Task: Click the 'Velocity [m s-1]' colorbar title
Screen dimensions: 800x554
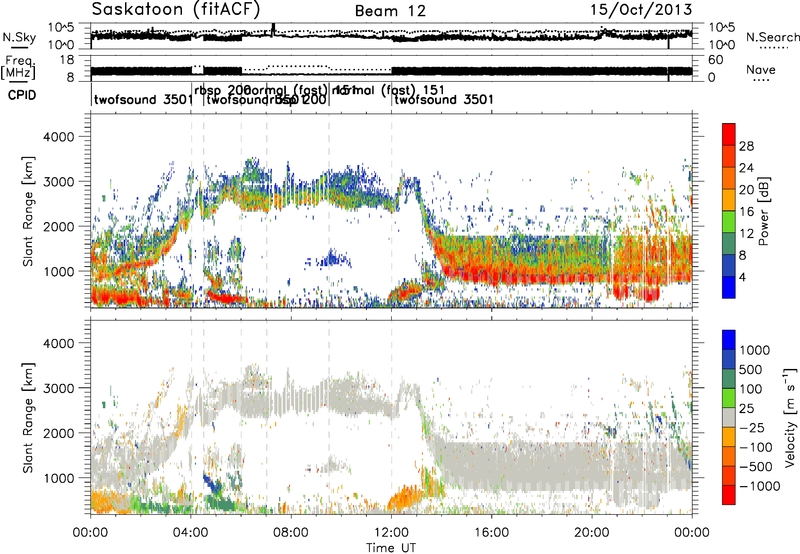Action: (x=790, y=417)
